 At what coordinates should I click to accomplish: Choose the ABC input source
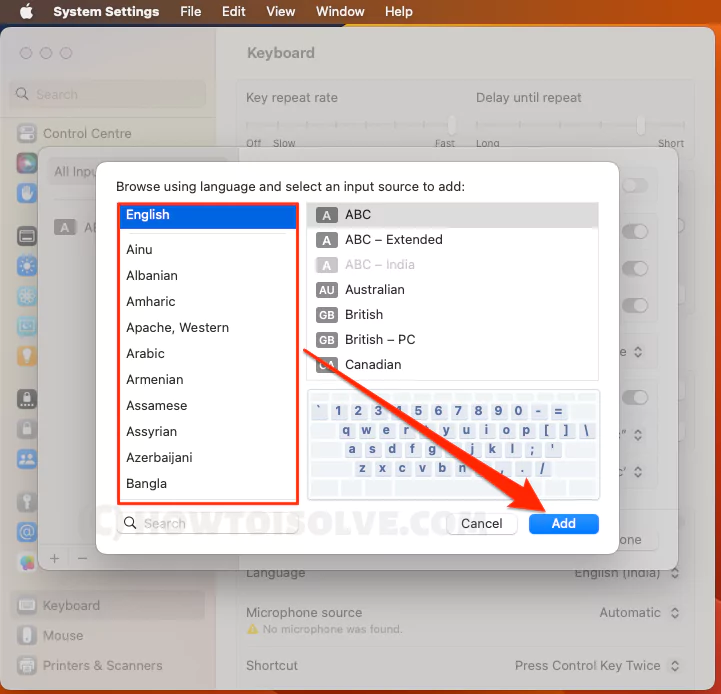tap(452, 215)
